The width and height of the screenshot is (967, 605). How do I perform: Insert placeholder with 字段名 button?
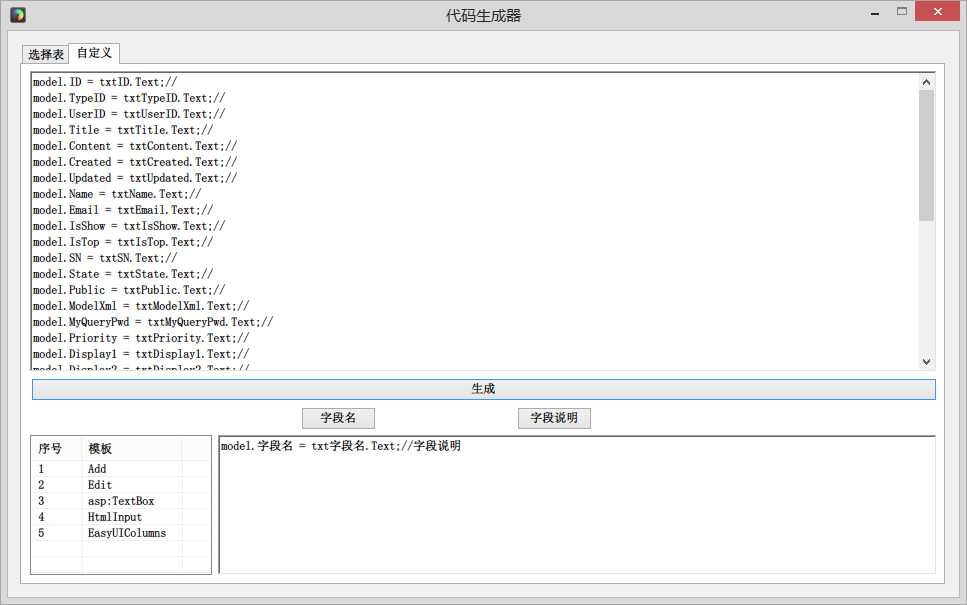point(338,418)
